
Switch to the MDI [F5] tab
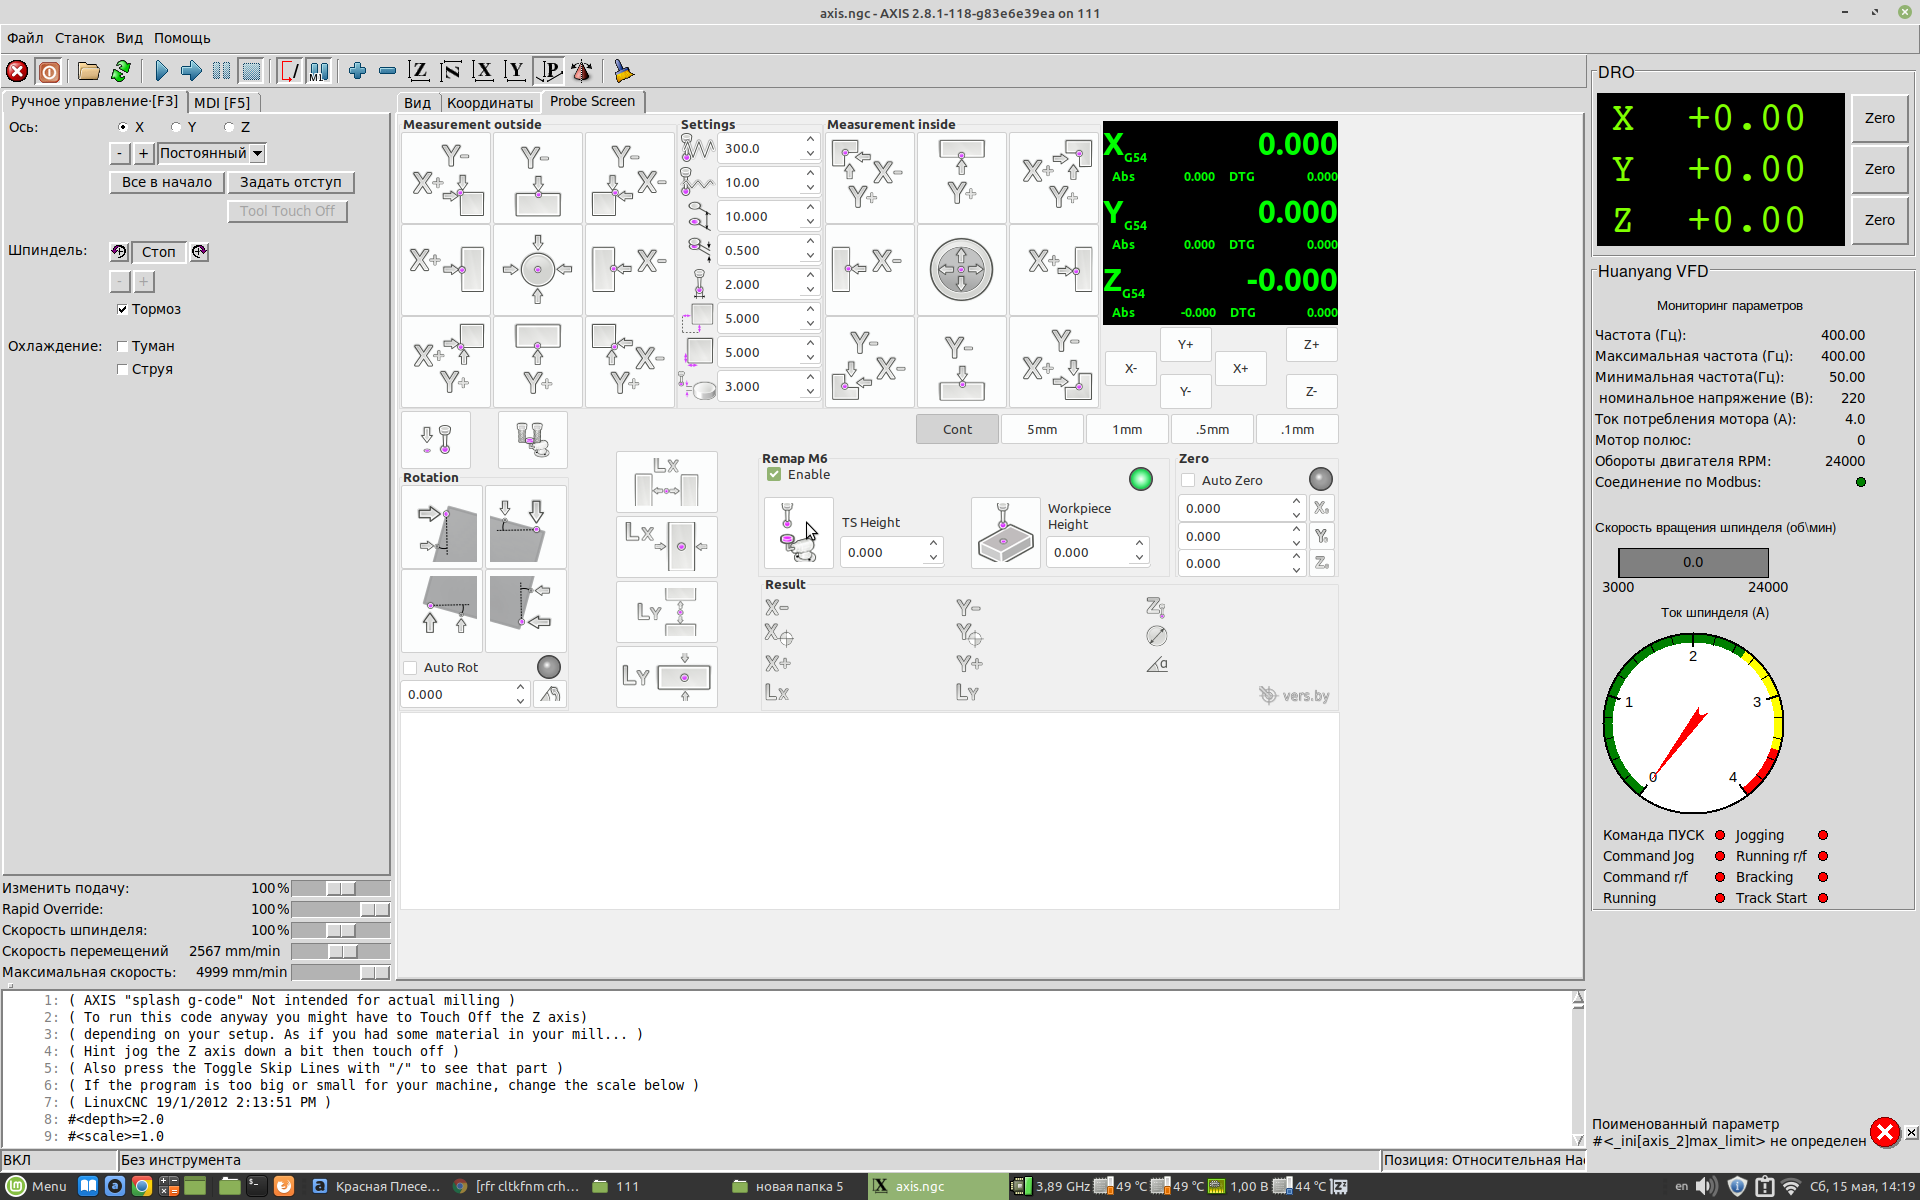(222, 102)
